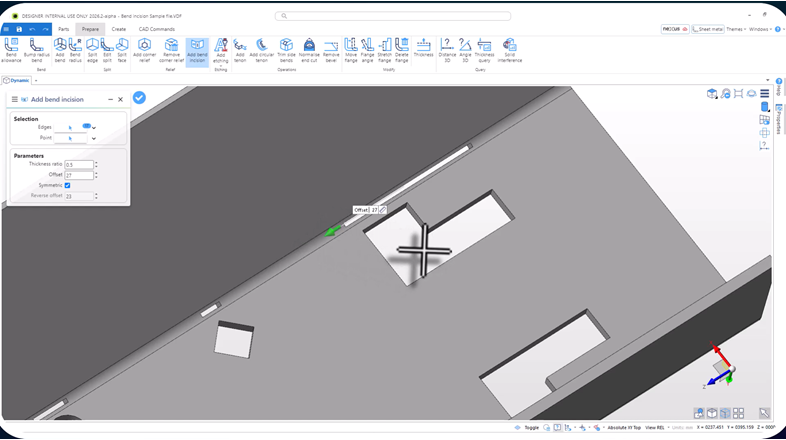Open the CAD Commands ribbon tab
The image size is (786, 440).
coord(157,29)
